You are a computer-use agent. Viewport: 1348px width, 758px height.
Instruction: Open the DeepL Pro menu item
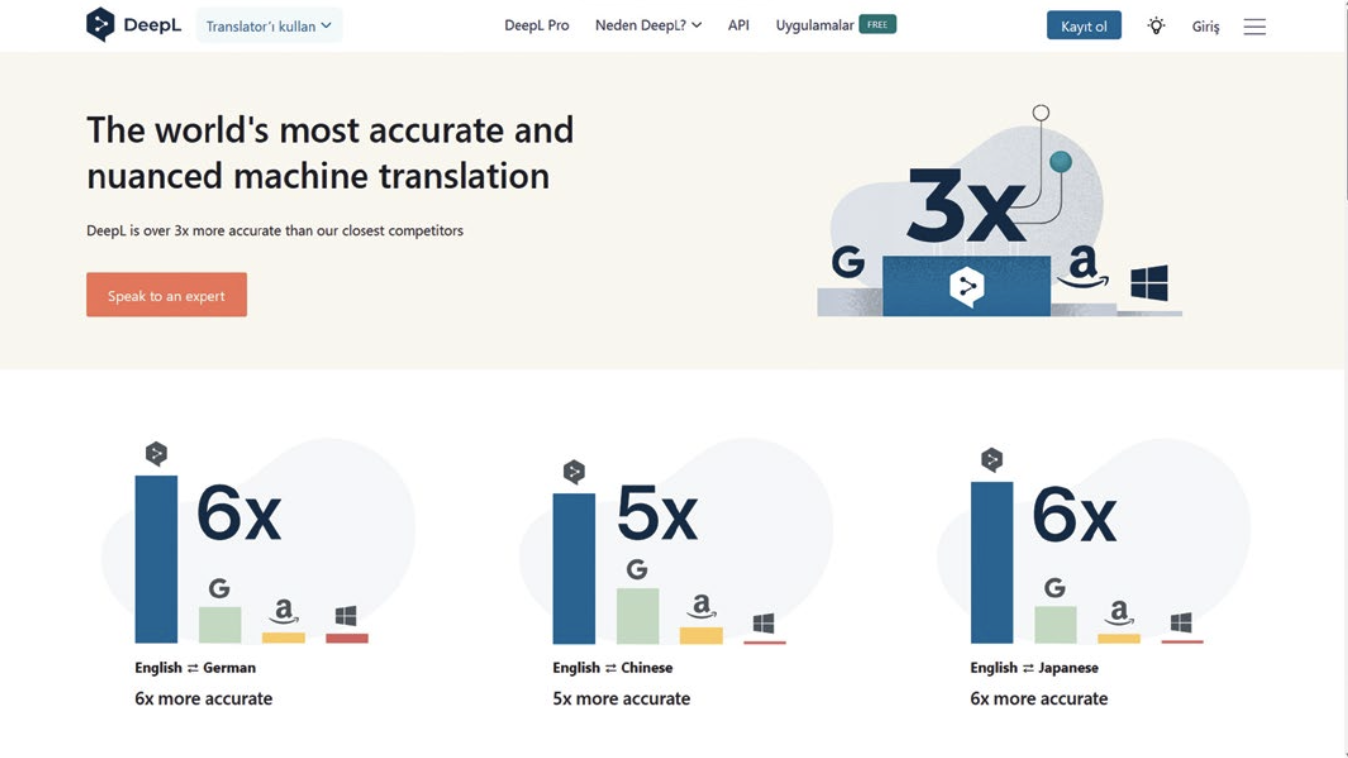(536, 26)
